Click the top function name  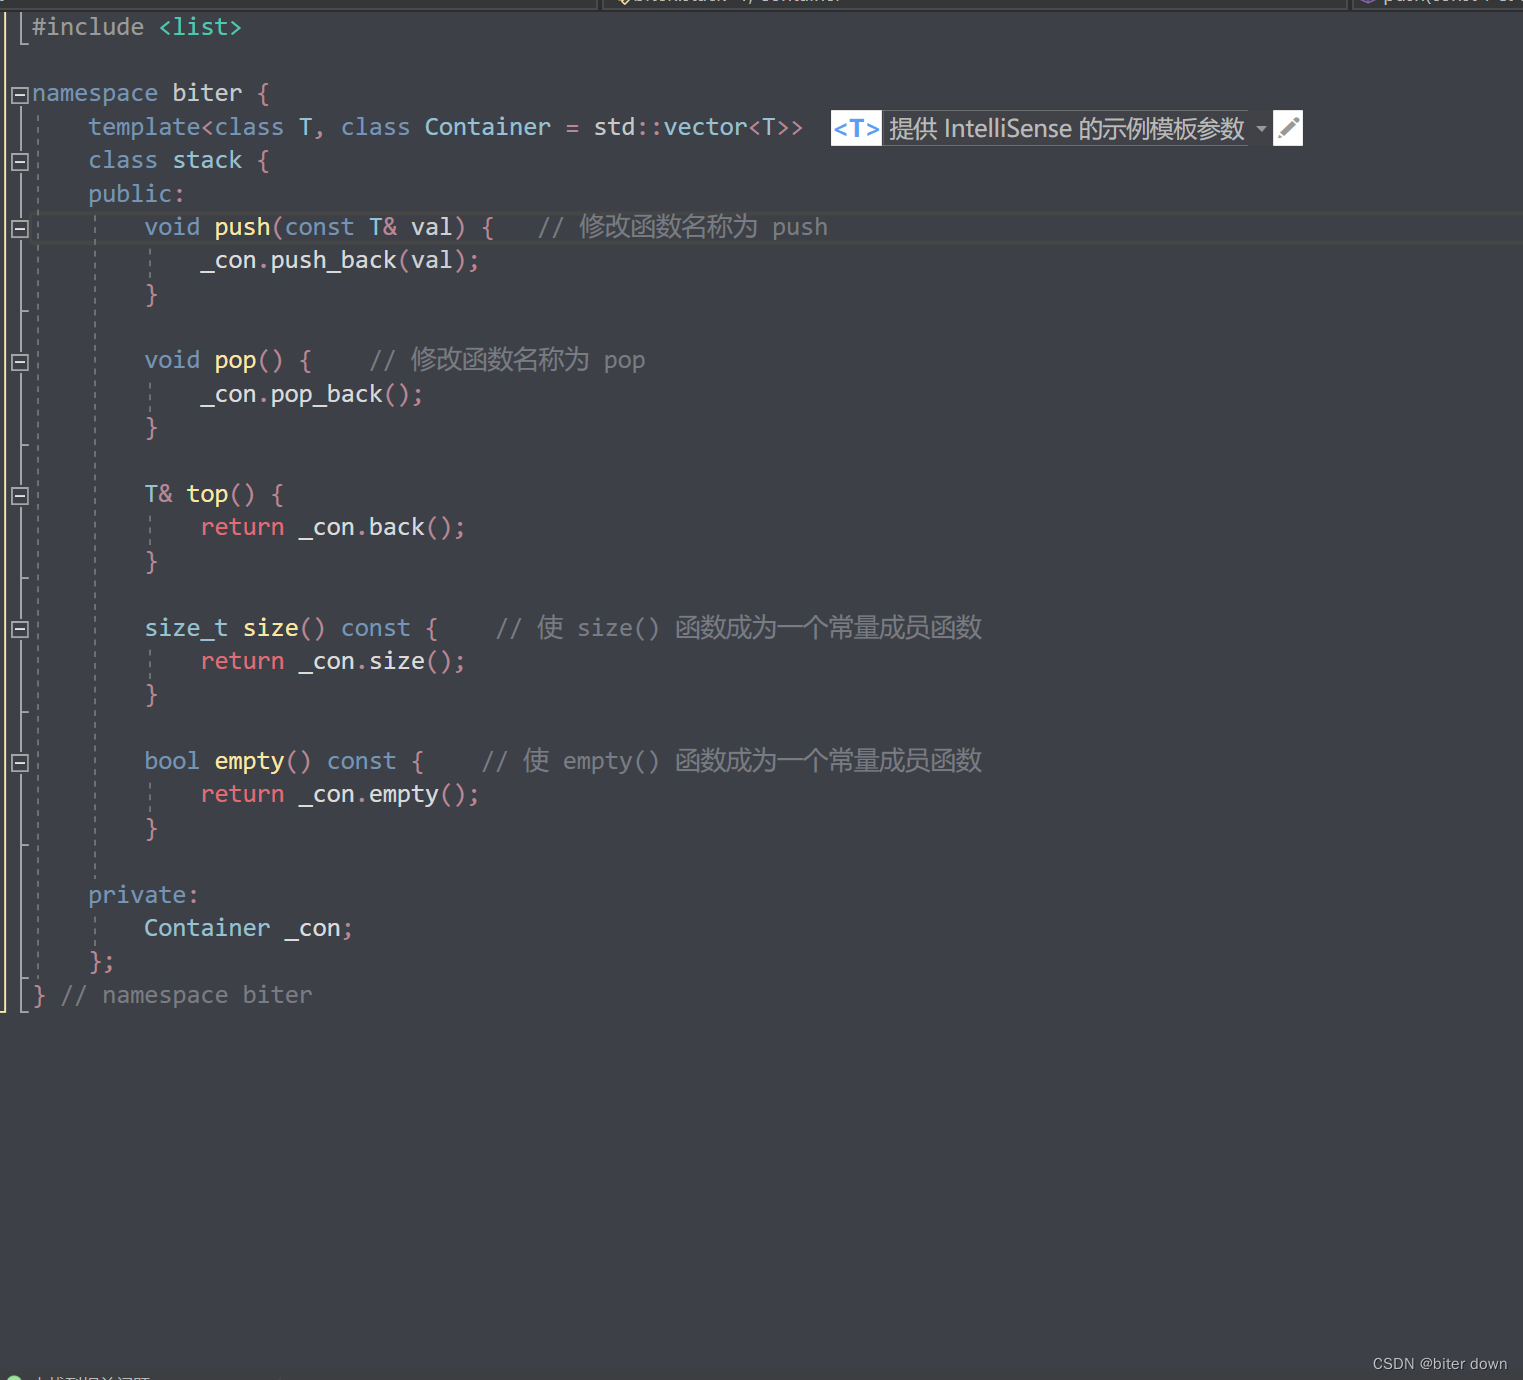click(207, 494)
